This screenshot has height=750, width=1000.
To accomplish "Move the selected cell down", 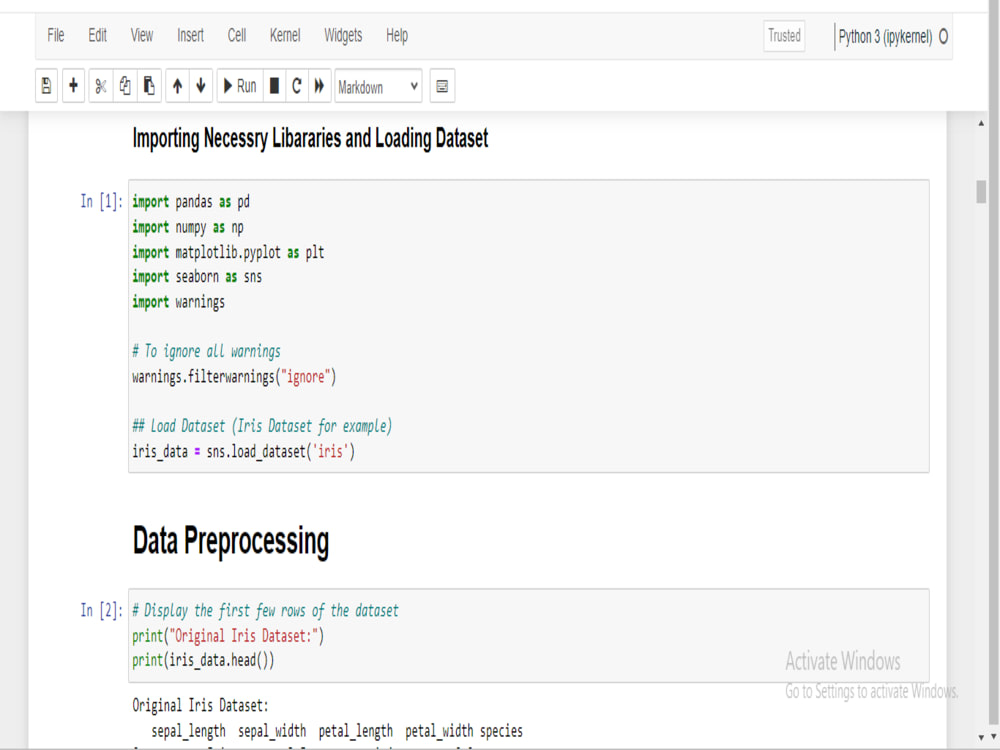I will pyautogui.click(x=201, y=86).
